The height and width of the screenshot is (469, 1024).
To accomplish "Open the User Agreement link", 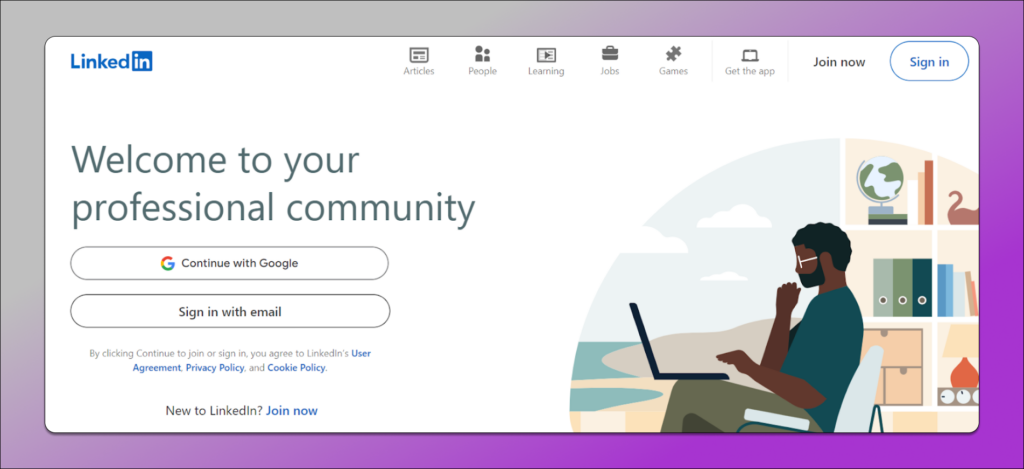I will pos(252,361).
